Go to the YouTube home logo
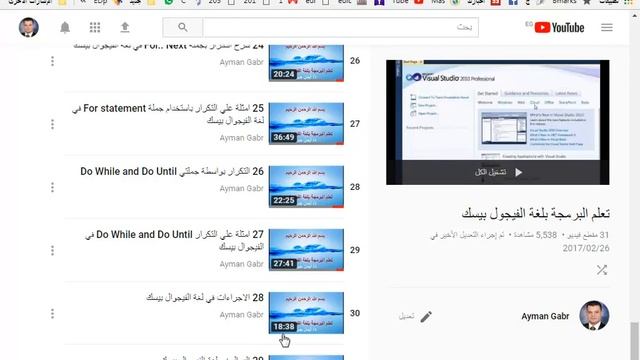The height and width of the screenshot is (360, 640). coord(559,27)
